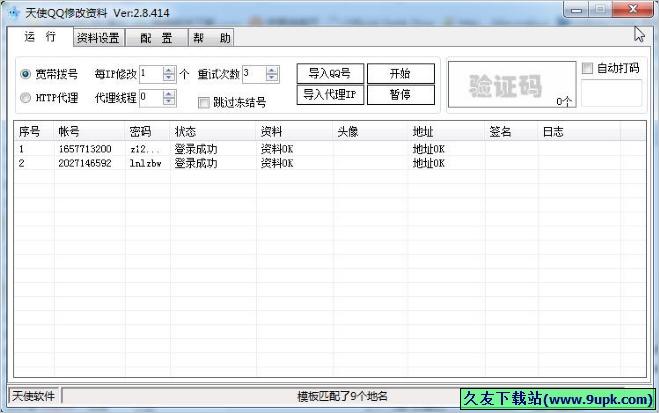This screenshot has height=413, width=659.
Task: Sort by the 密码 column header
Action: (x=147, y=132)
